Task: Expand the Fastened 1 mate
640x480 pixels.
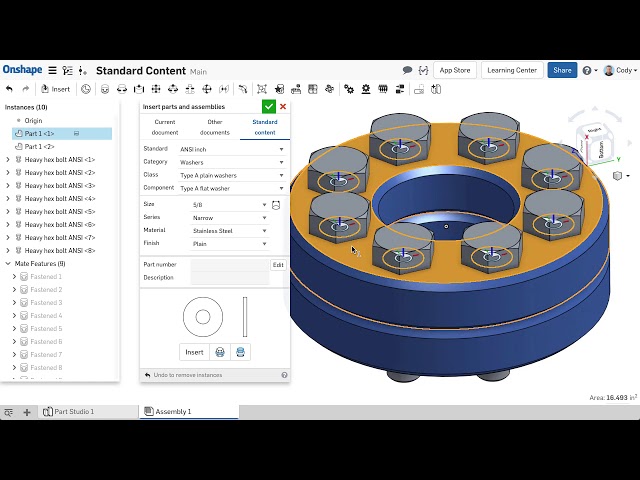Action: click(14, 277)
